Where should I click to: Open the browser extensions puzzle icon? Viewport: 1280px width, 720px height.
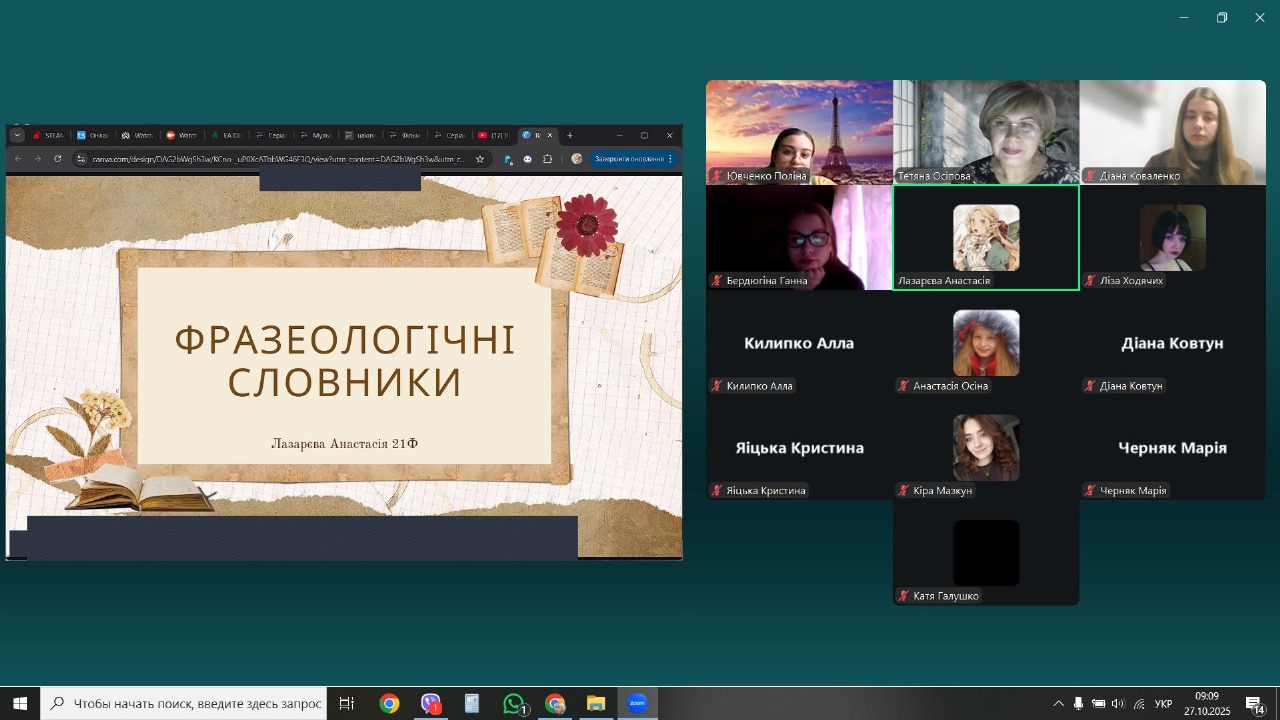[x=547, y=159]
